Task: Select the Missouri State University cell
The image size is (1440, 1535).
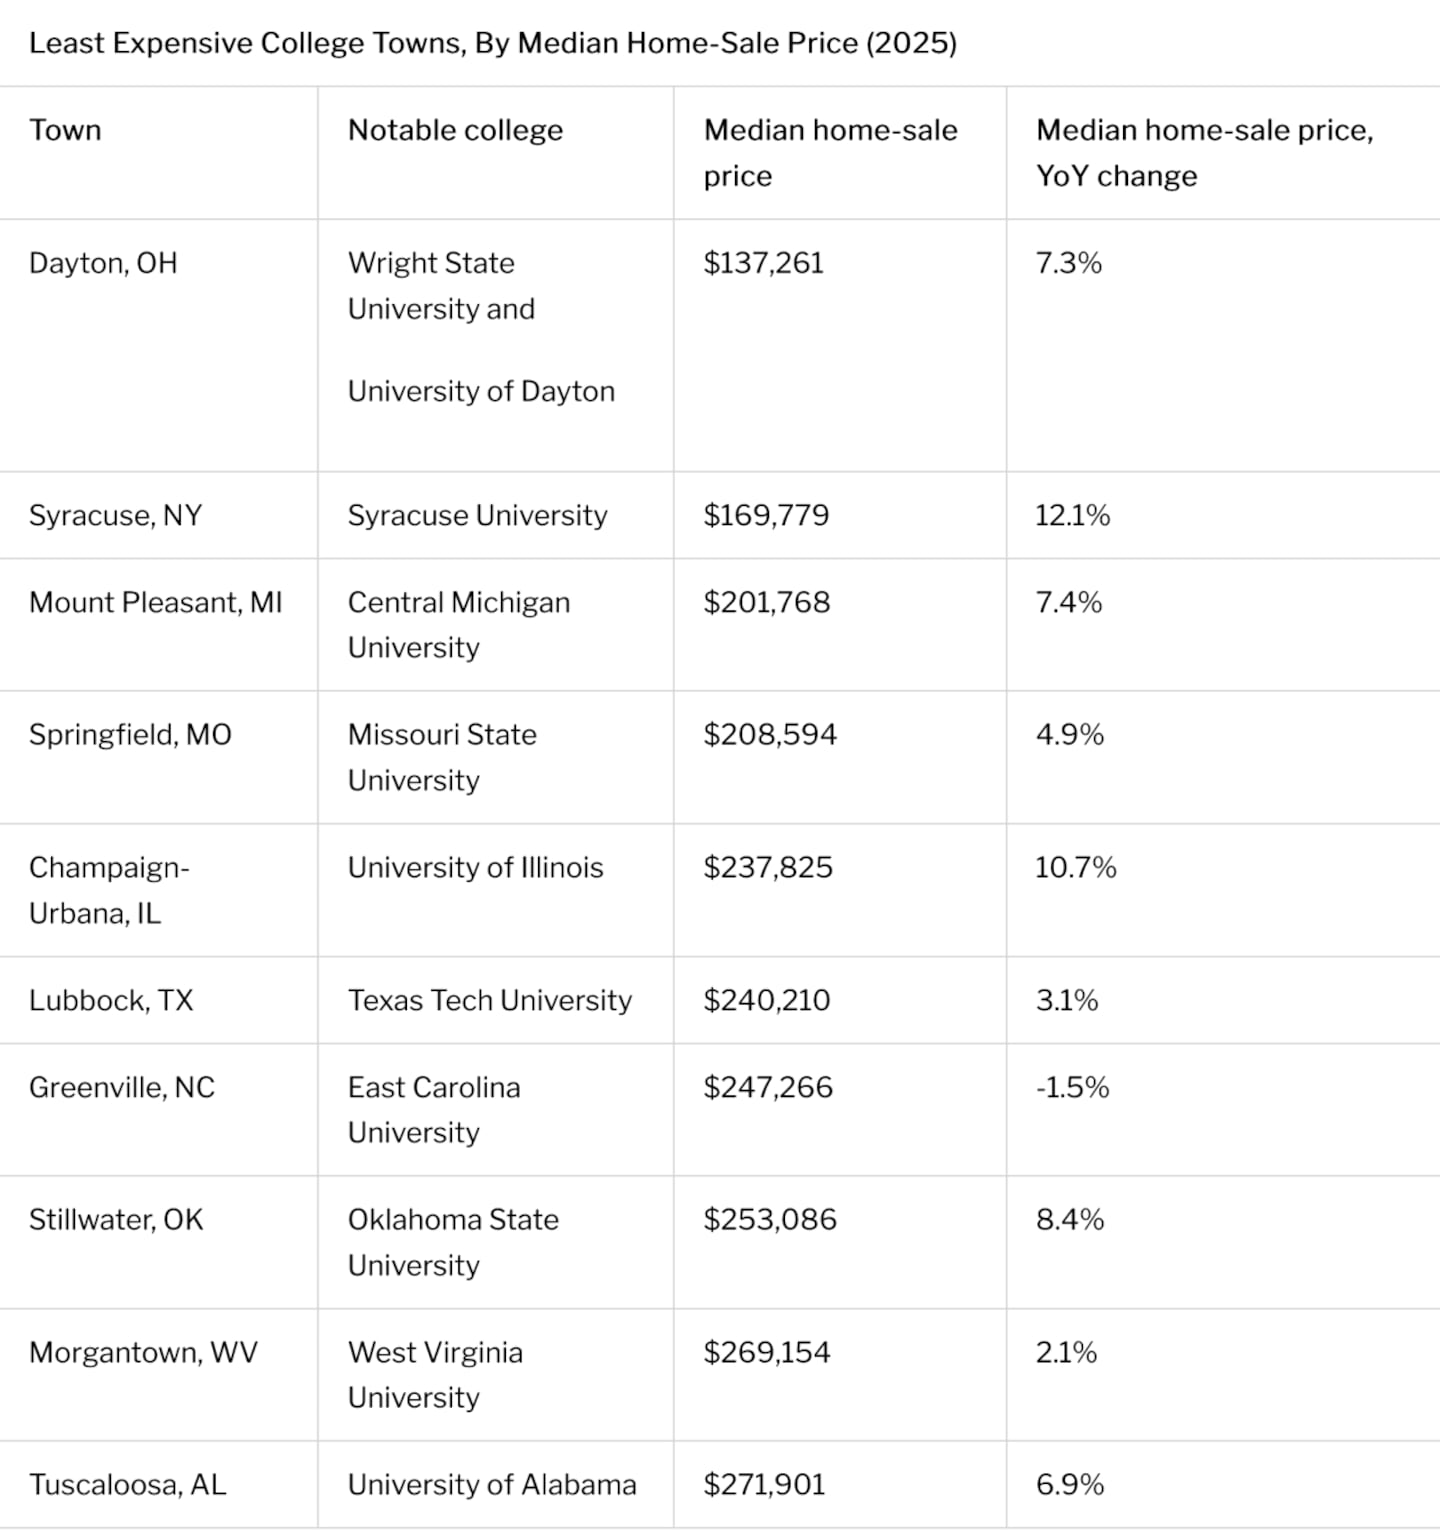Action: 442,757
